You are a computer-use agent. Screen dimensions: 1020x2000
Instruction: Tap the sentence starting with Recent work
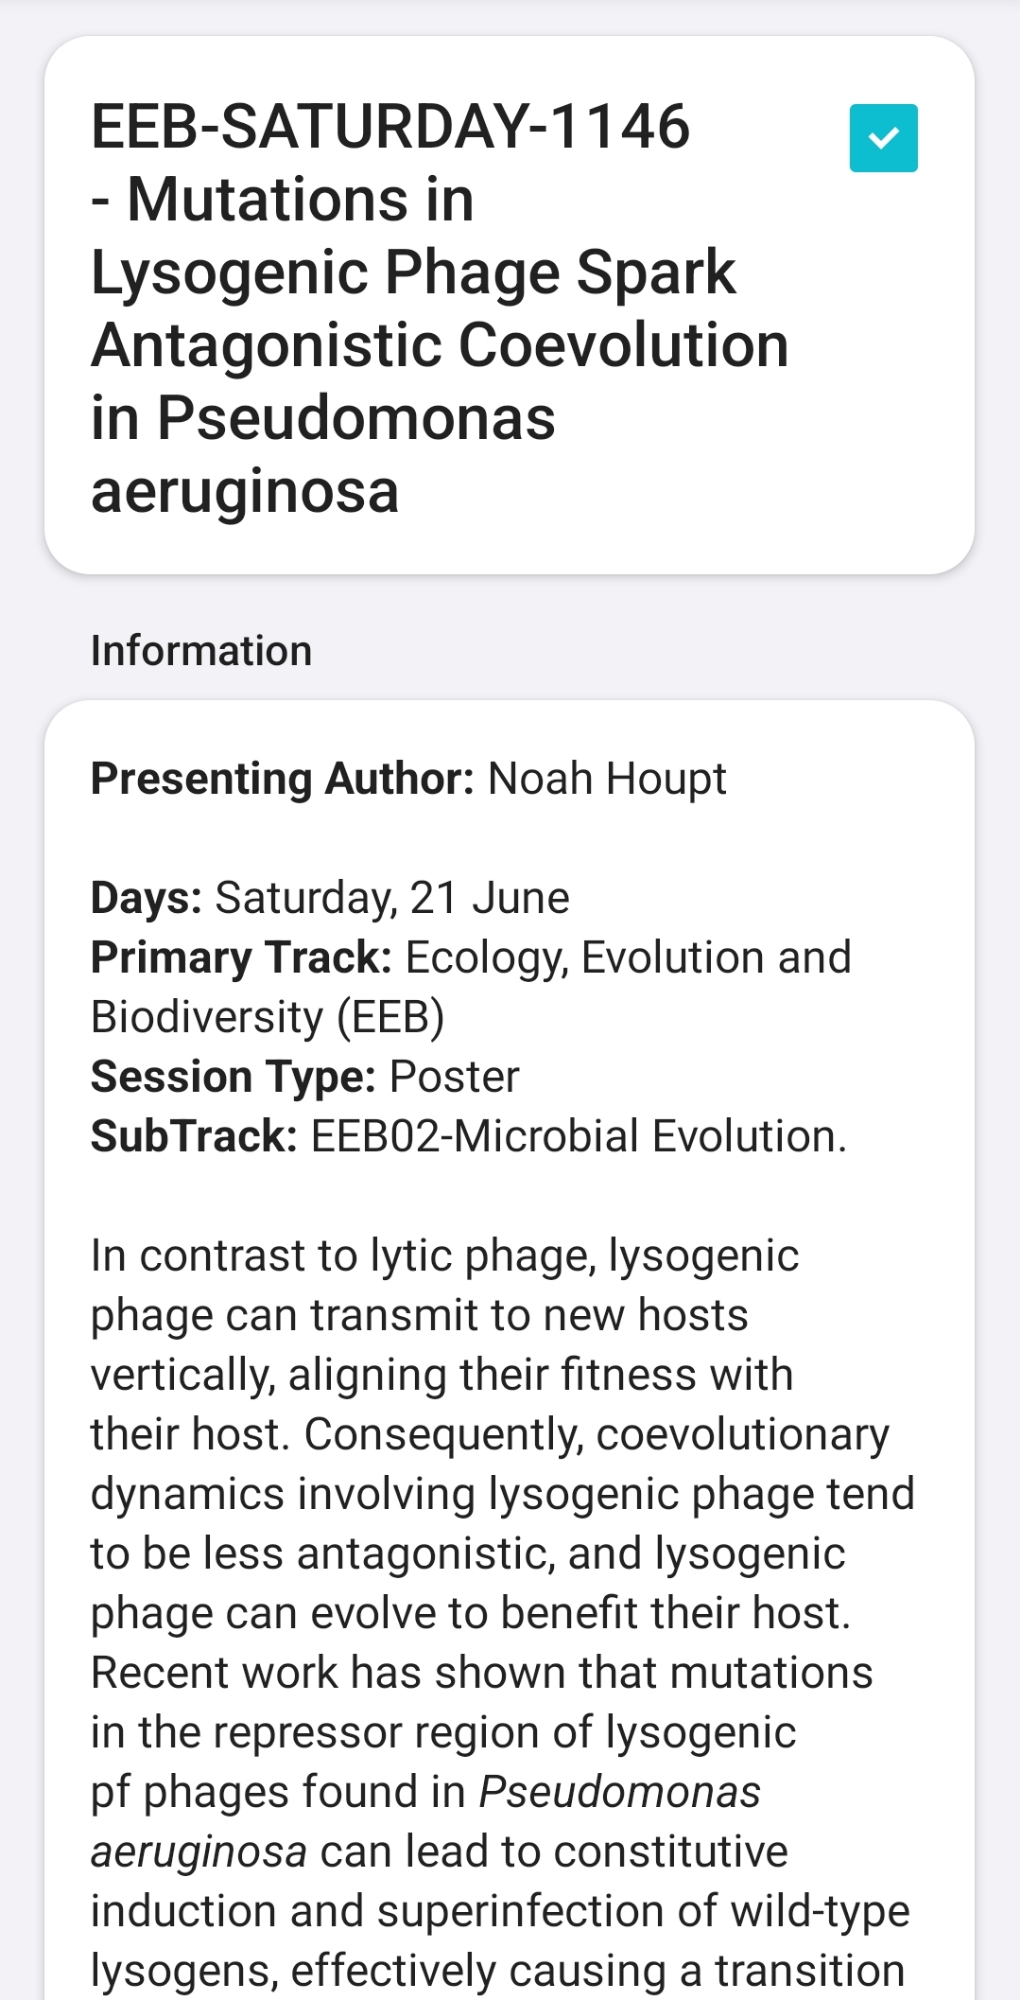point(481,1672)
